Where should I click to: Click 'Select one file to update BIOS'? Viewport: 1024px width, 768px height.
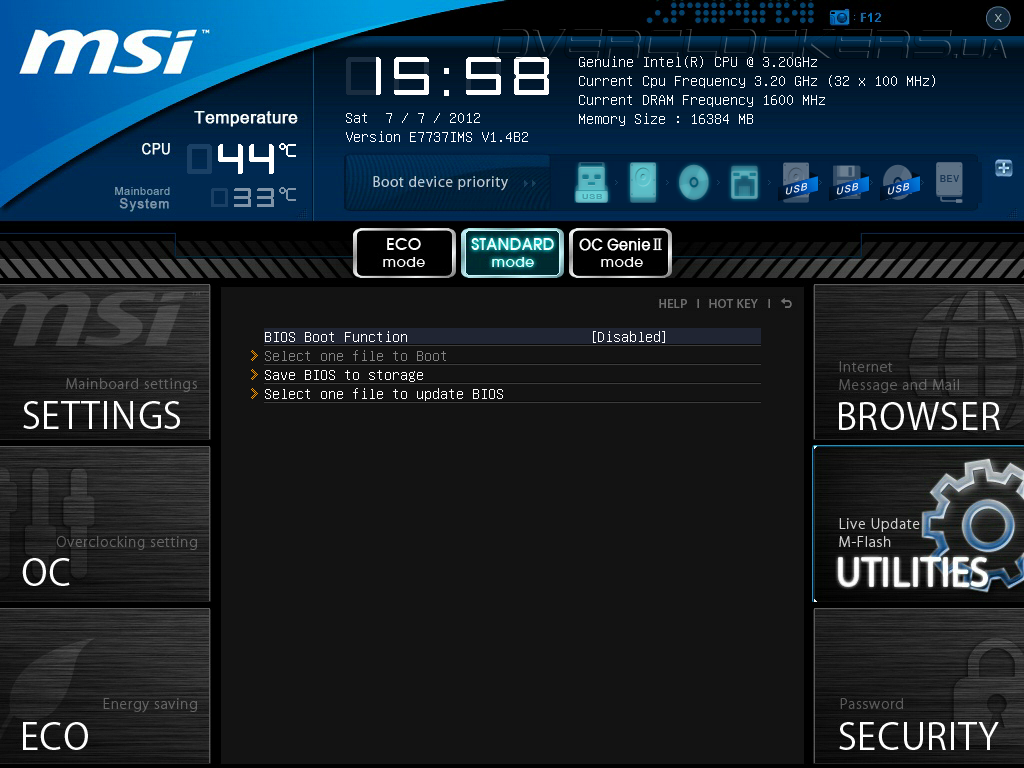click(x=384, y=394)
